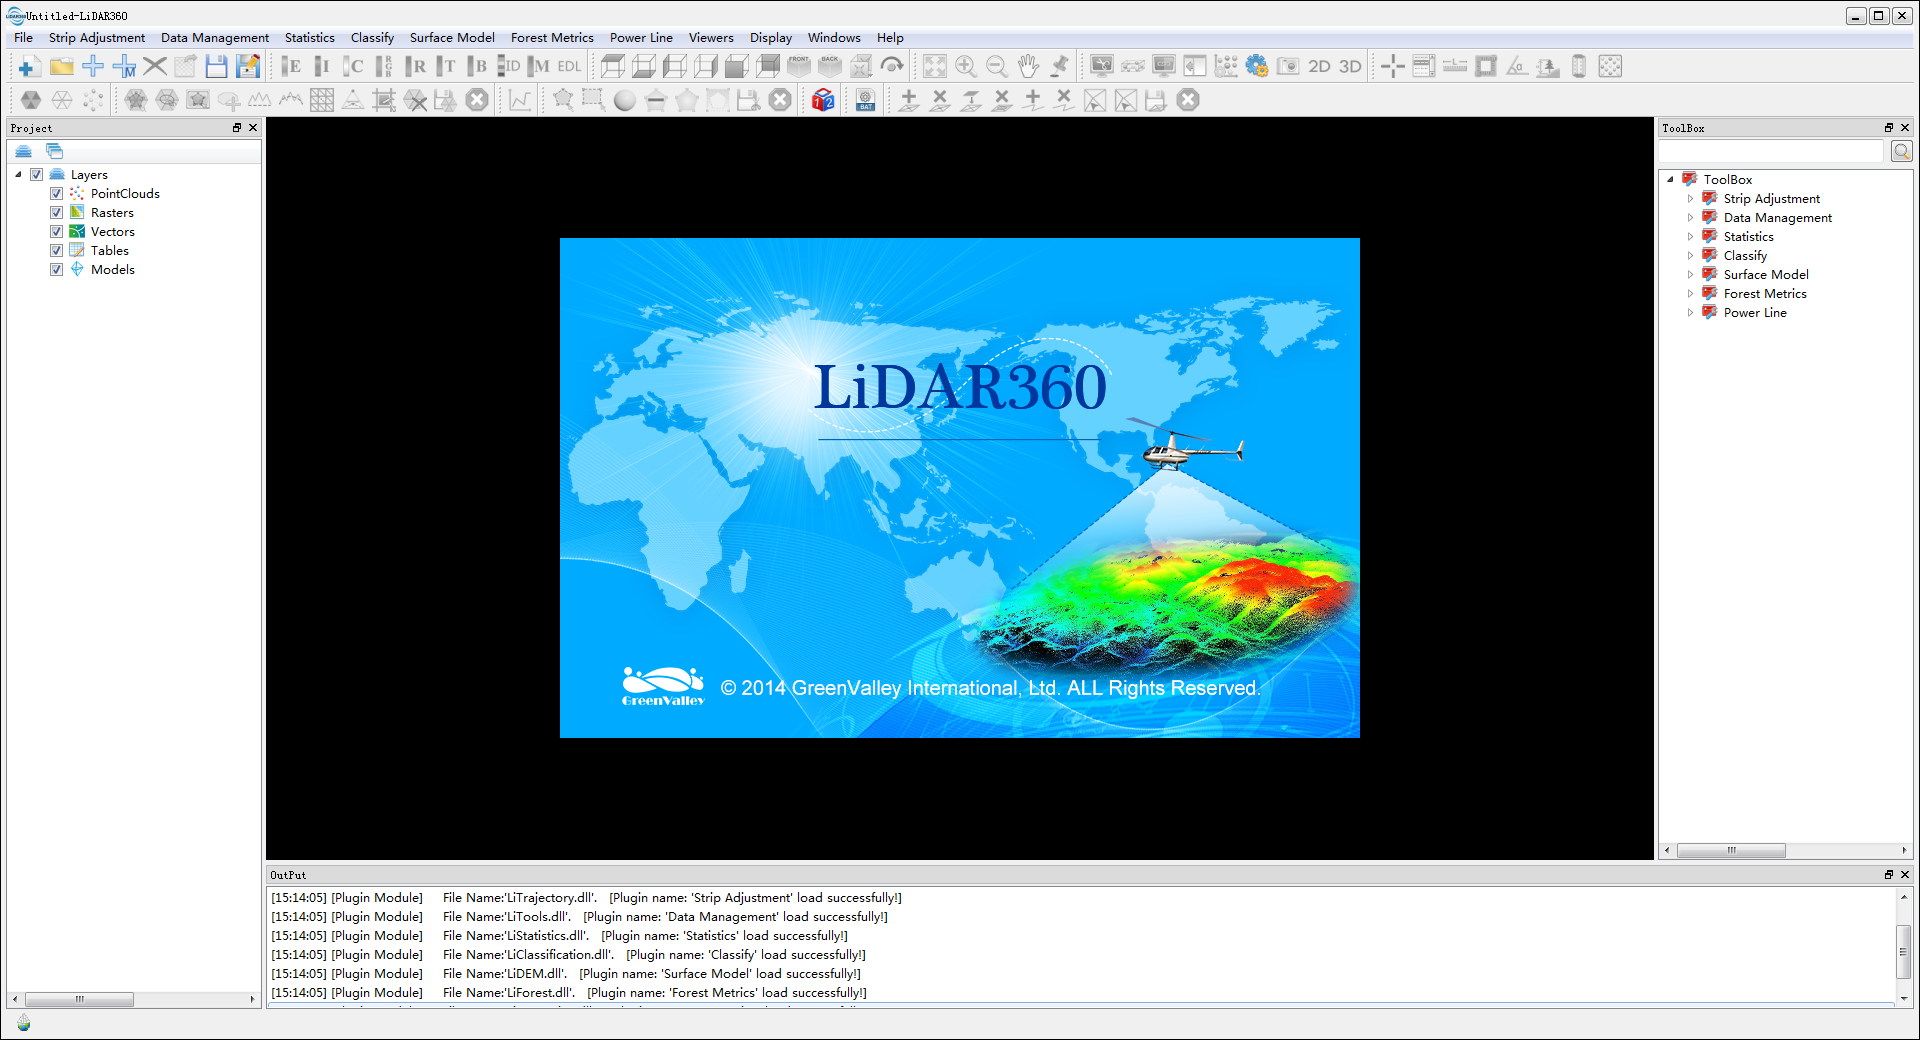The width and height of the screenshot is (1920, 1040).
Task: Set the FRONT view cube
Action: click(799, 67)
